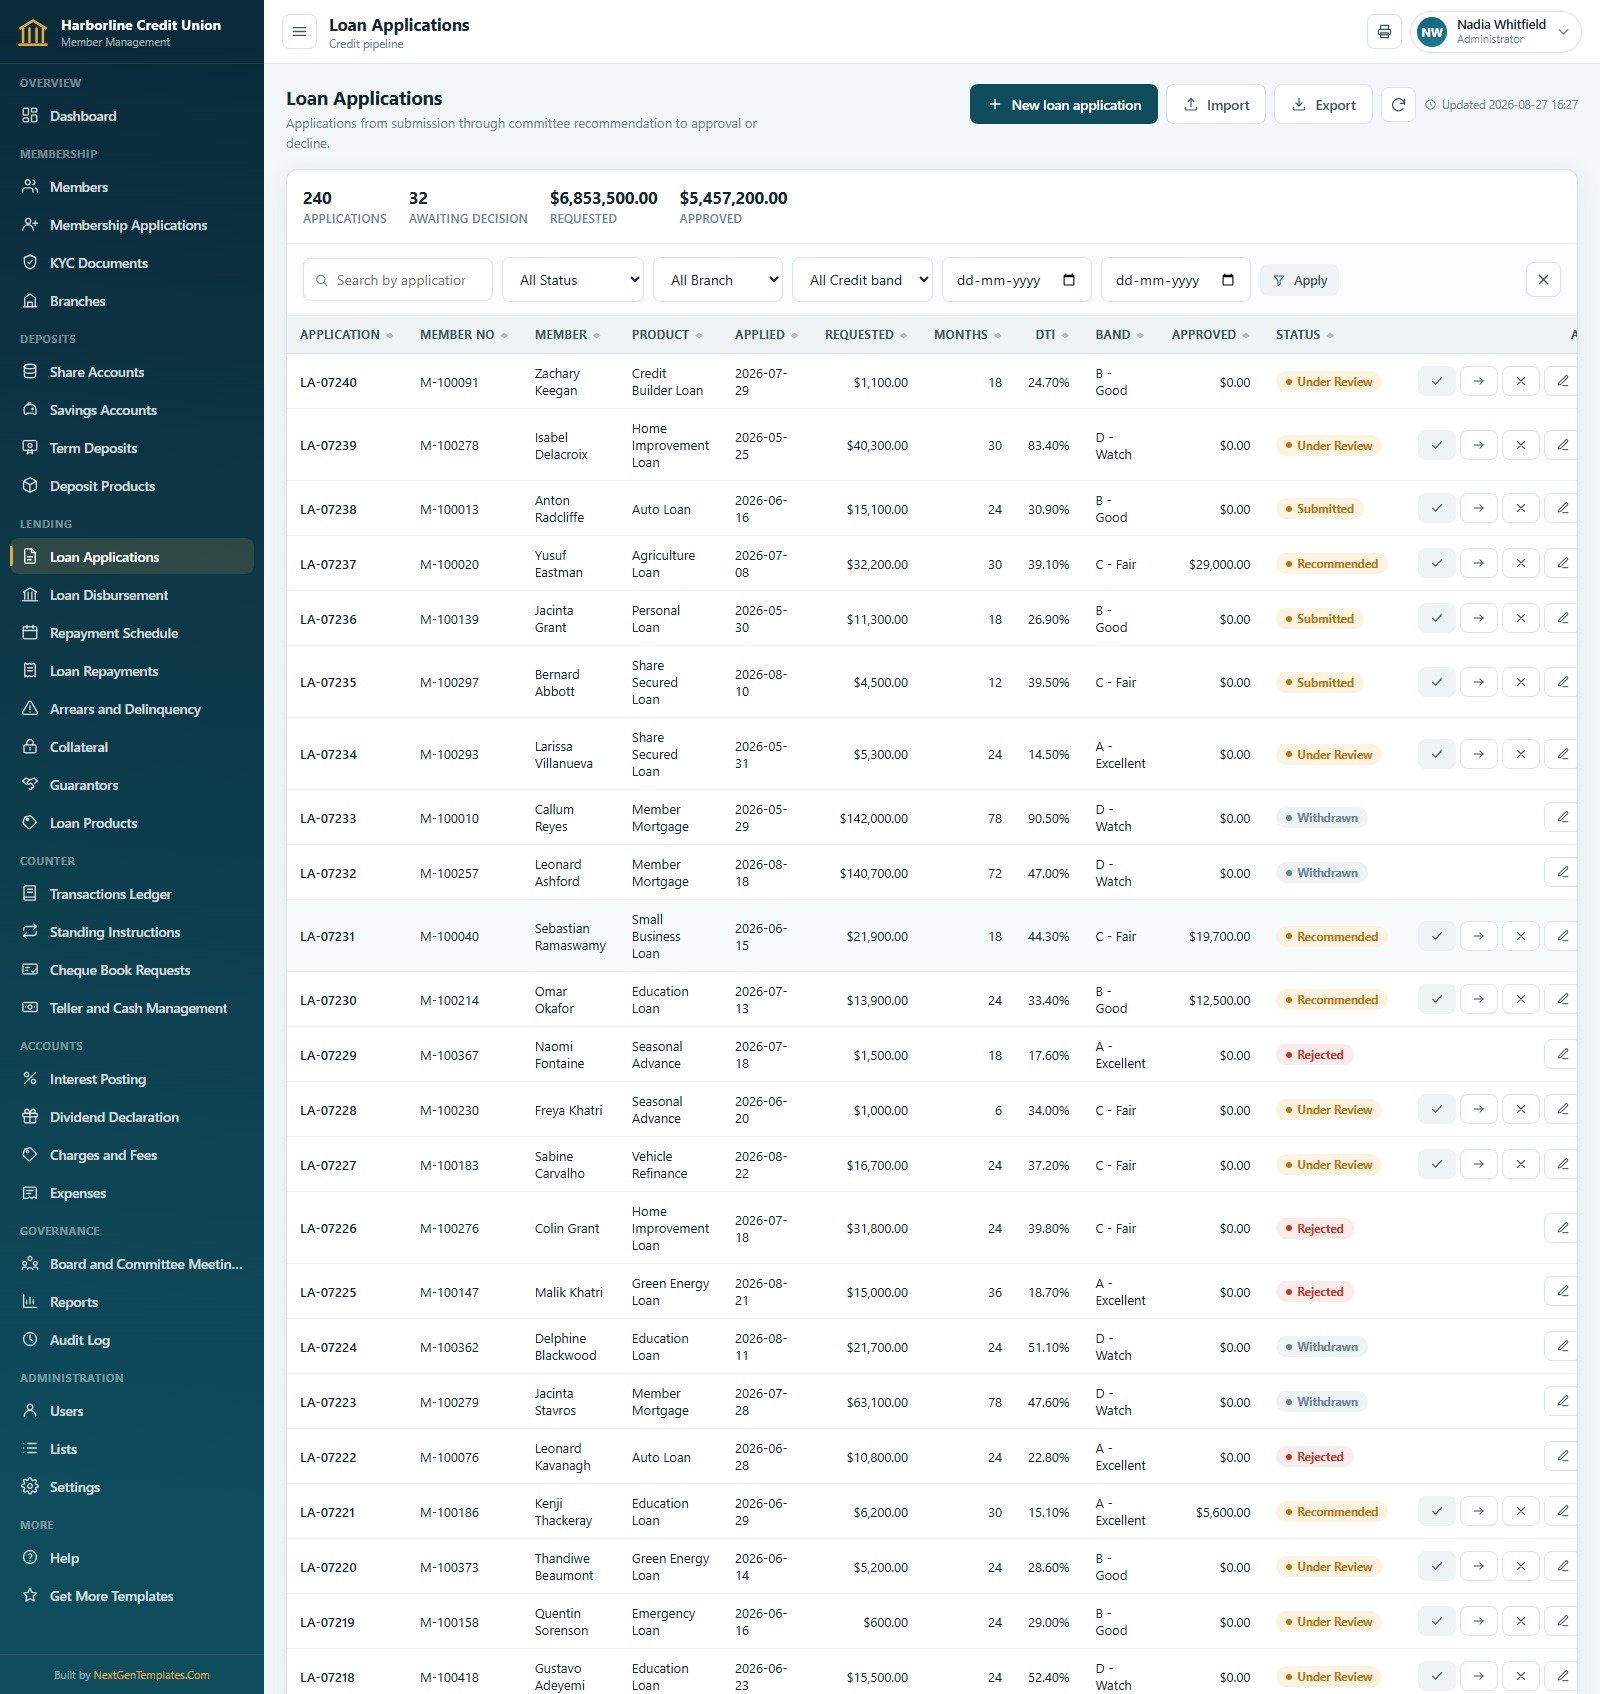Click the refresh icon next to Export
This screenshot has width=1600, height=1694.
pyautogui.click(x=1398, y=105)
